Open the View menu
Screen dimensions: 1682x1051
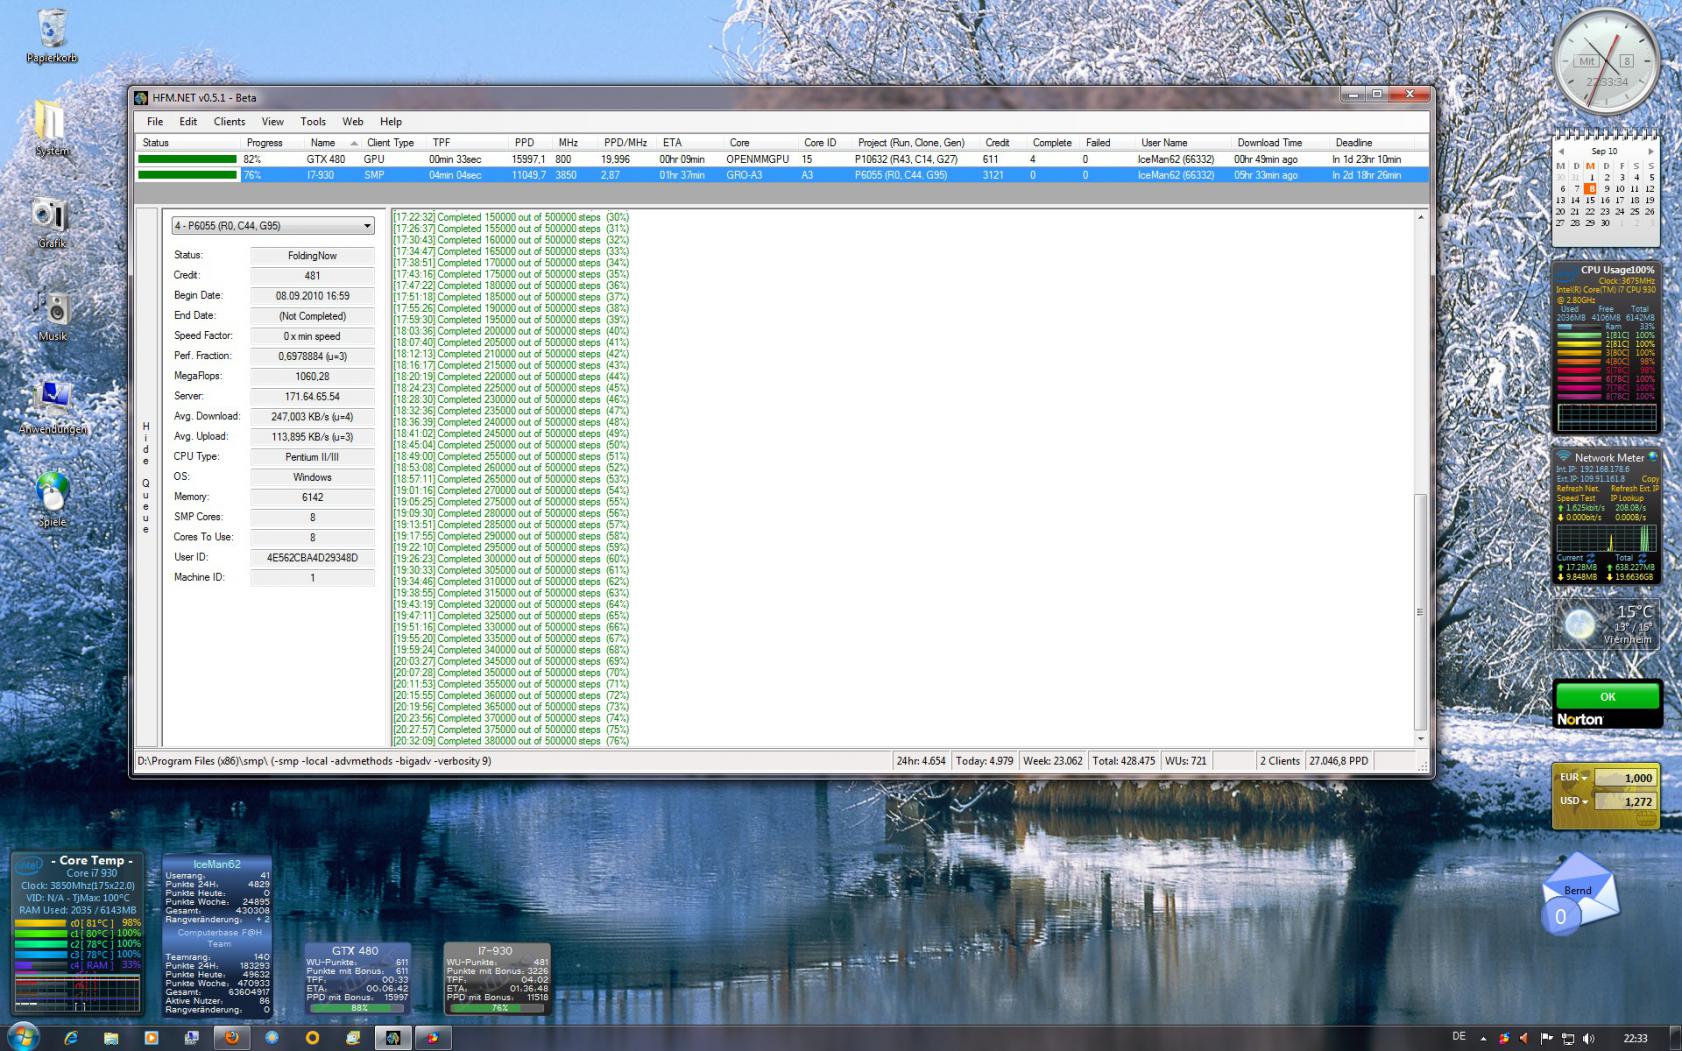click(x=272, y=121)
